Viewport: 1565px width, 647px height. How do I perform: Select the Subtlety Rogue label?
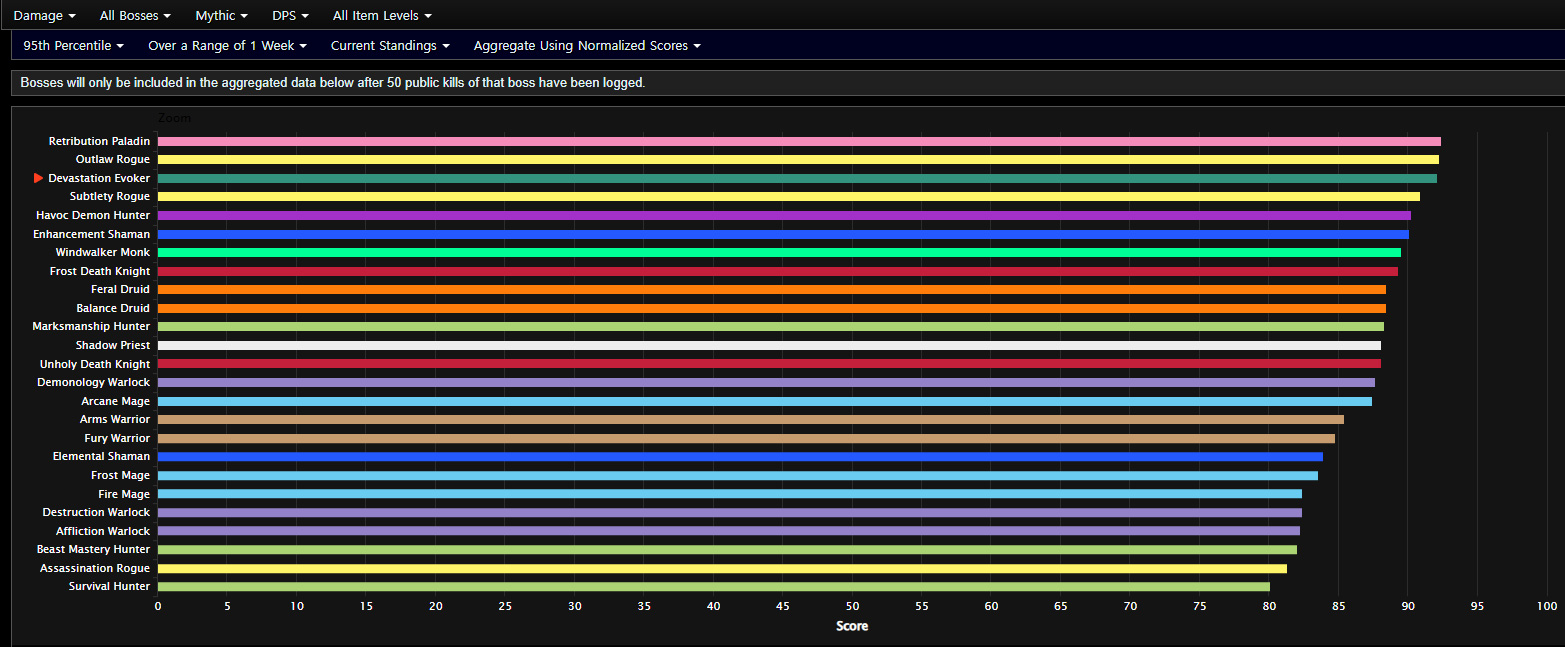111,197
